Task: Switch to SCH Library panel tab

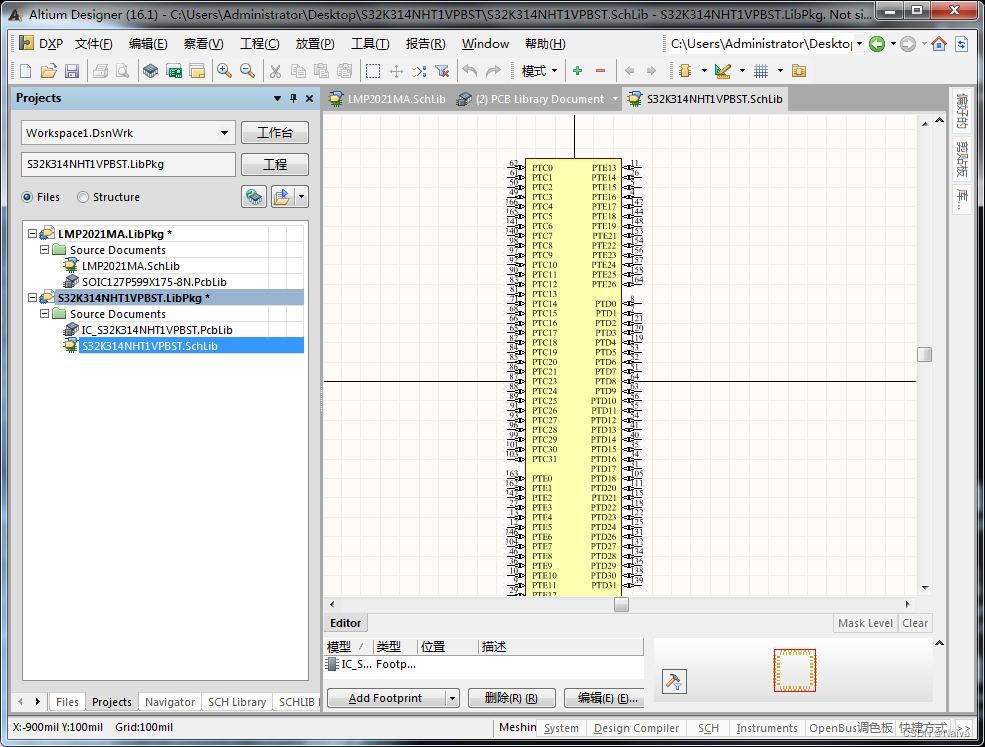Action: tap(237, 702)
